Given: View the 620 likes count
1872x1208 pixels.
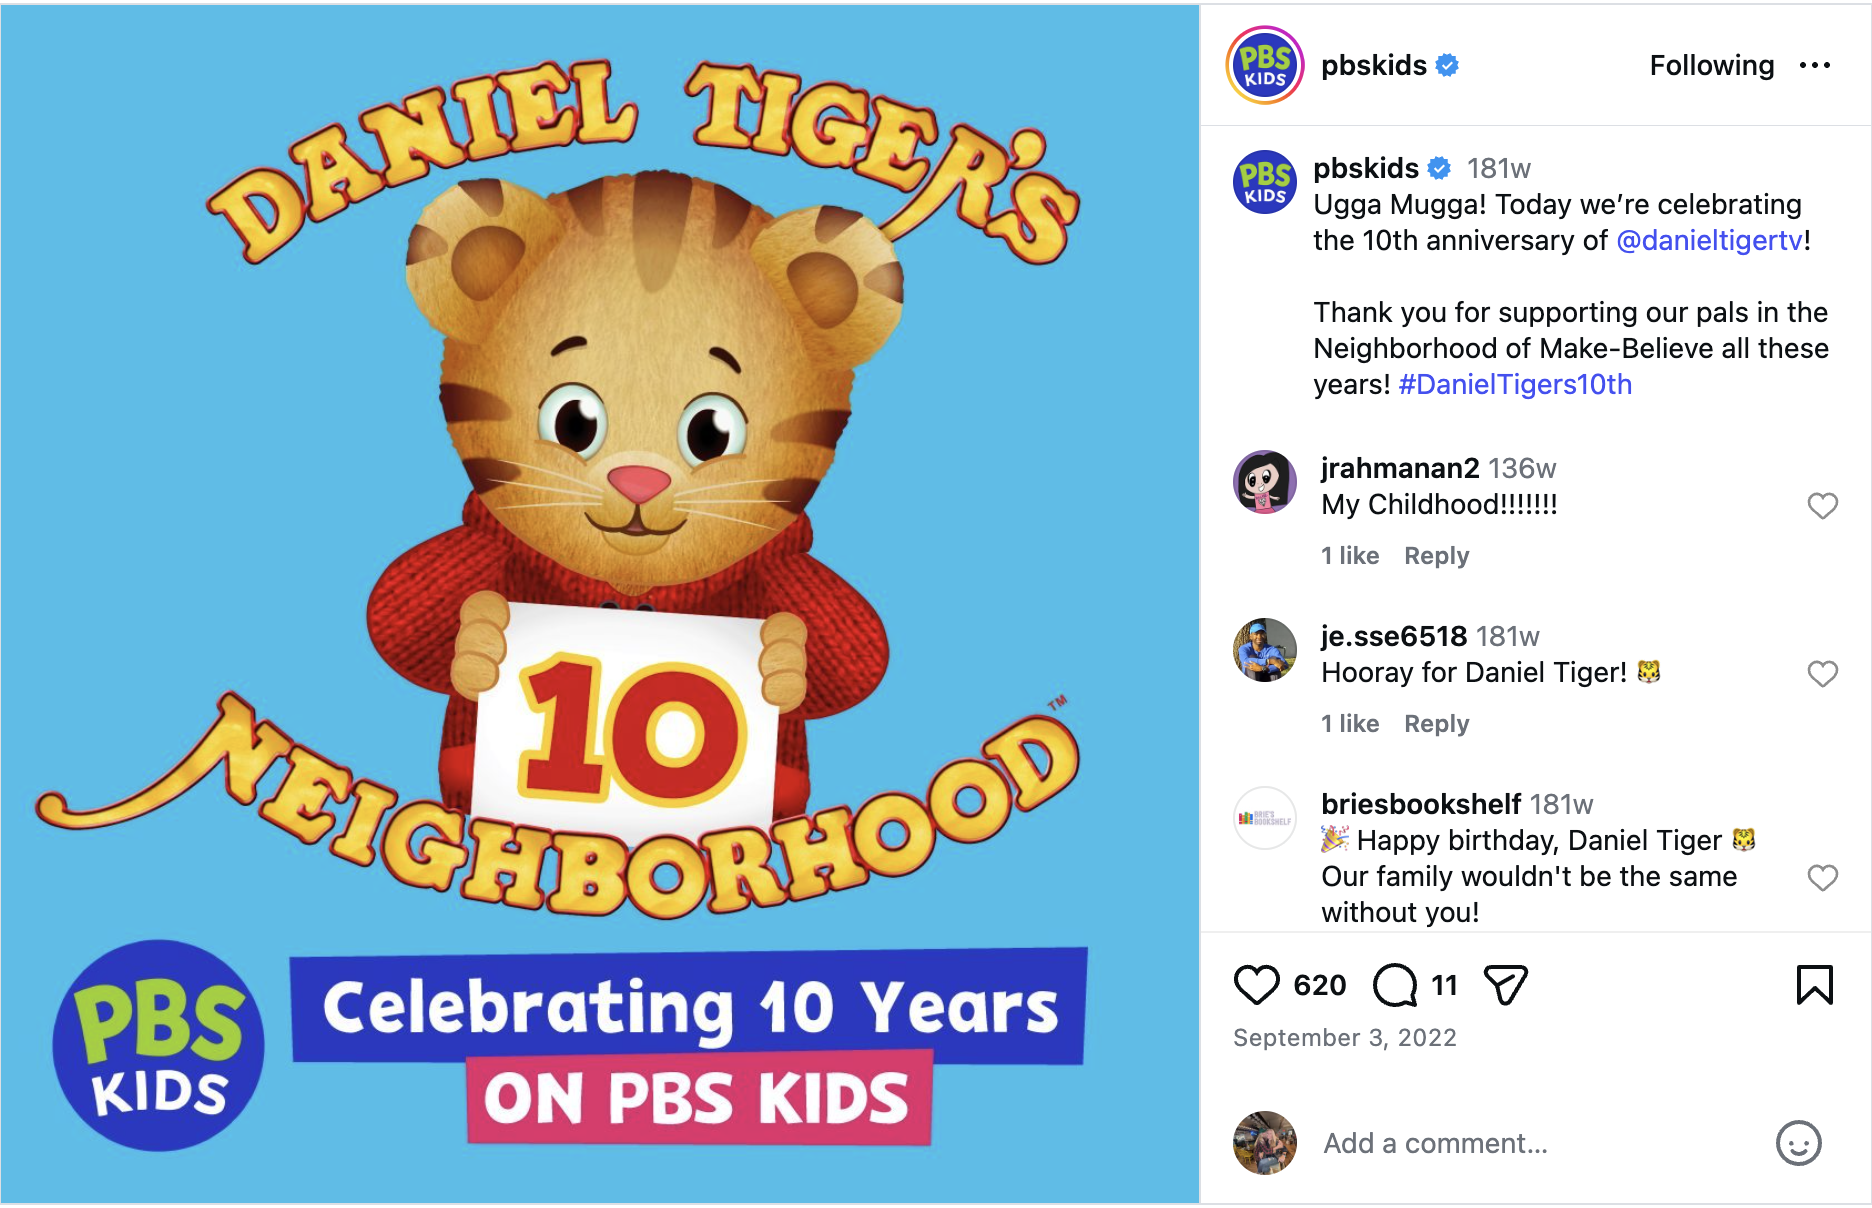Looking at the screenshot, I should click(1319, 985).
